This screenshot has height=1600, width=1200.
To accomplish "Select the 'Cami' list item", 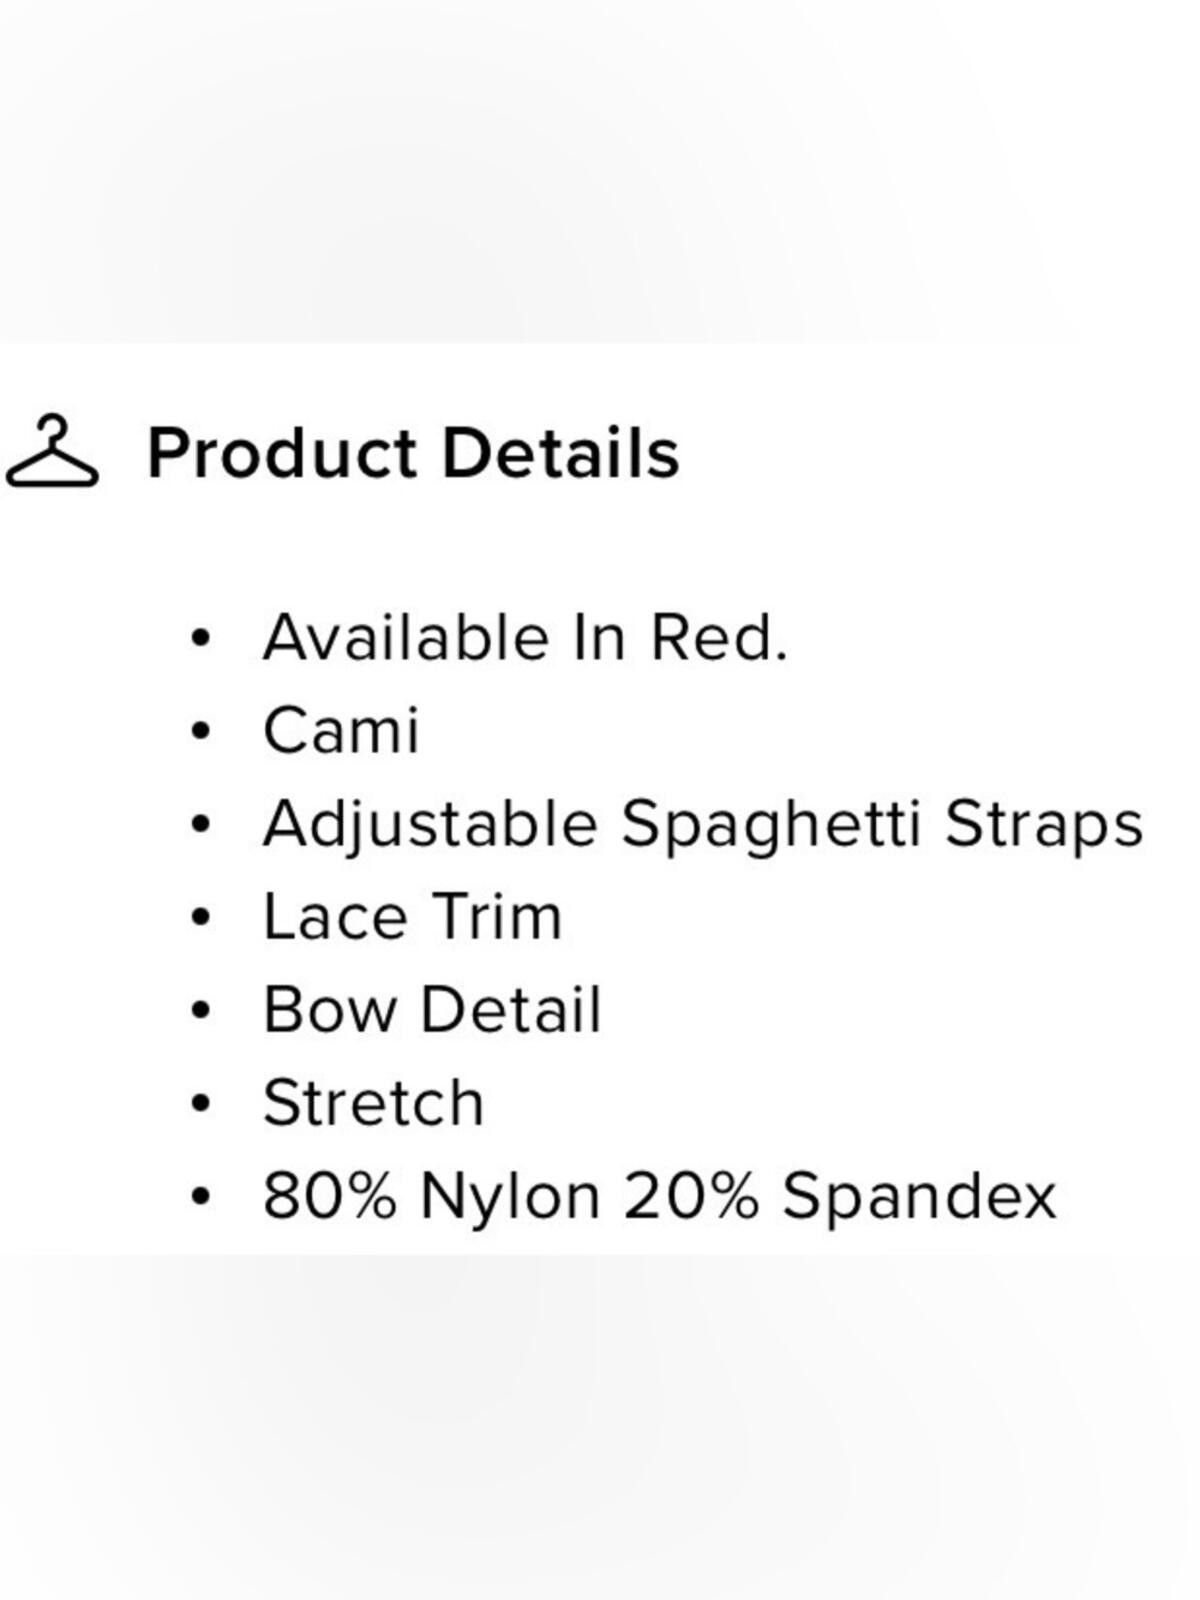I will point(340,730).
